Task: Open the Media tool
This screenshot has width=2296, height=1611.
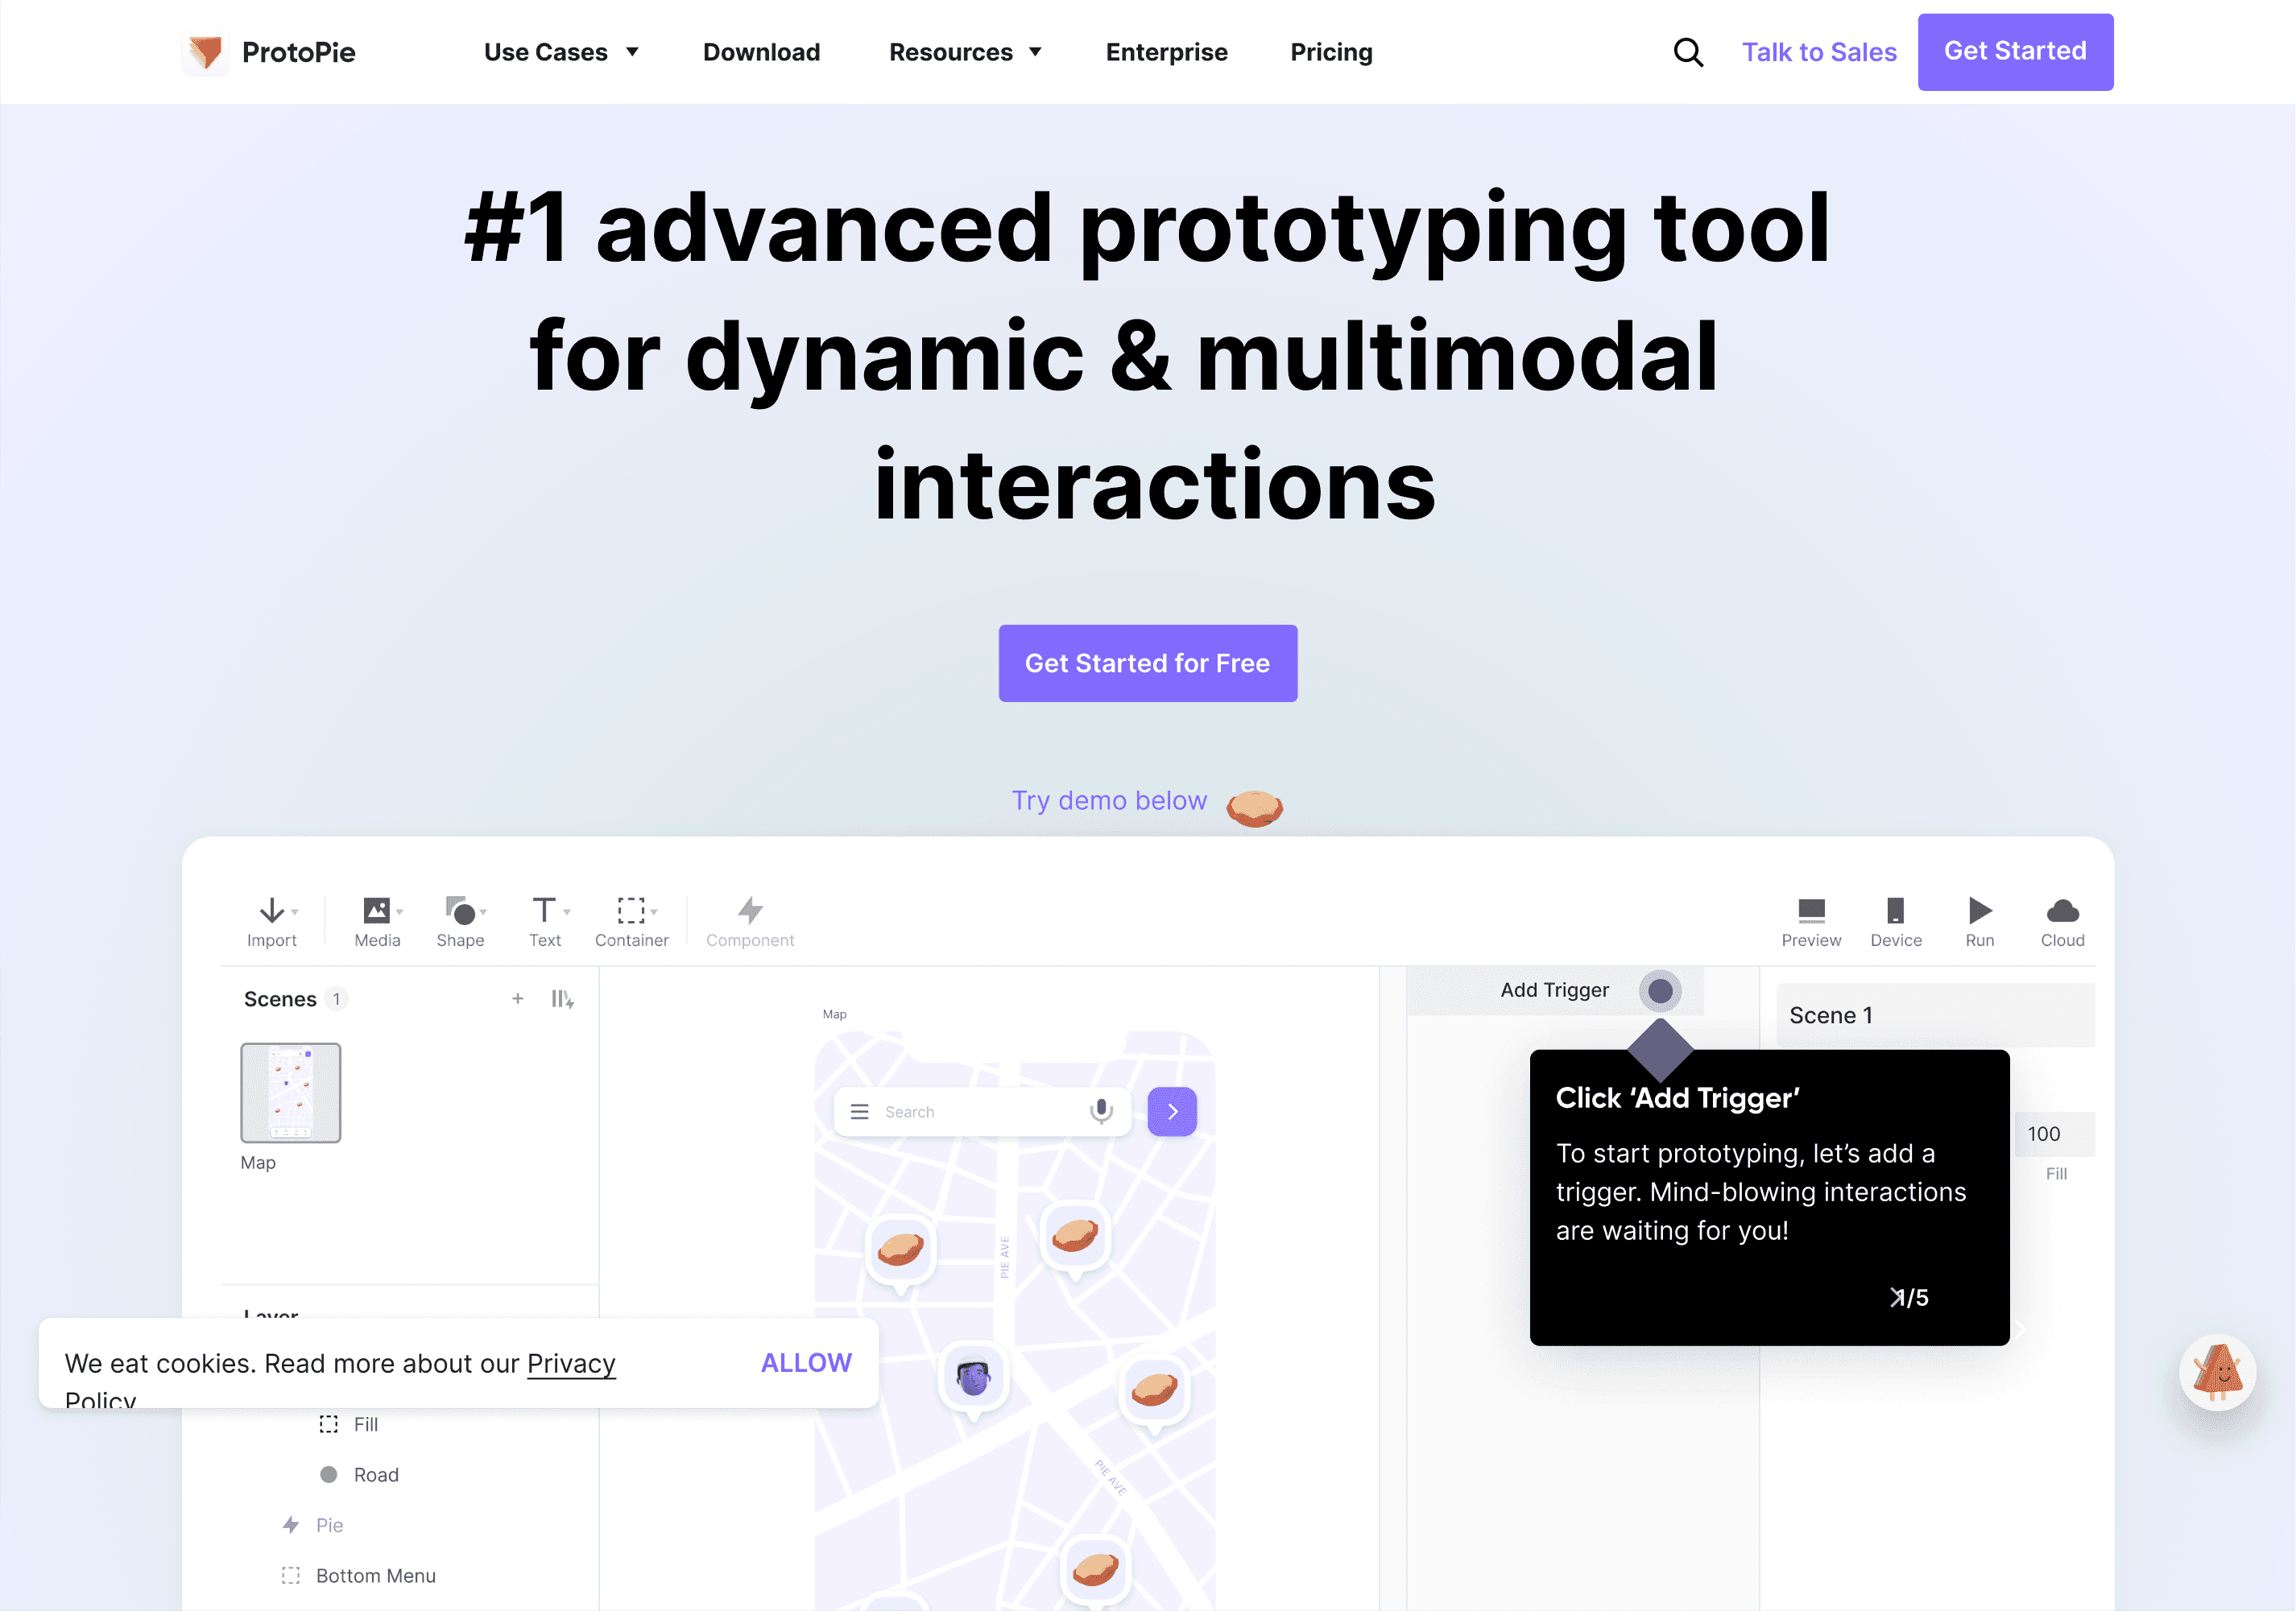Action: [x=375, y=919]
